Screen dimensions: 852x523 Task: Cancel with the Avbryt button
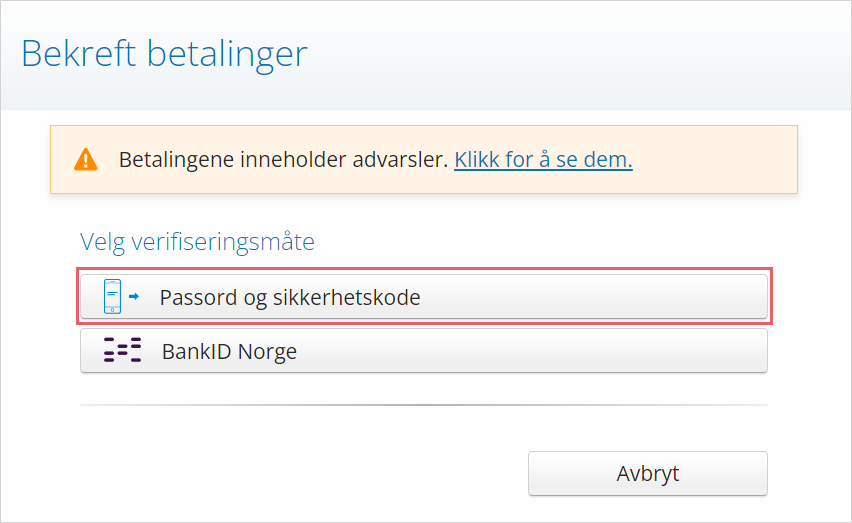[648, 474]
